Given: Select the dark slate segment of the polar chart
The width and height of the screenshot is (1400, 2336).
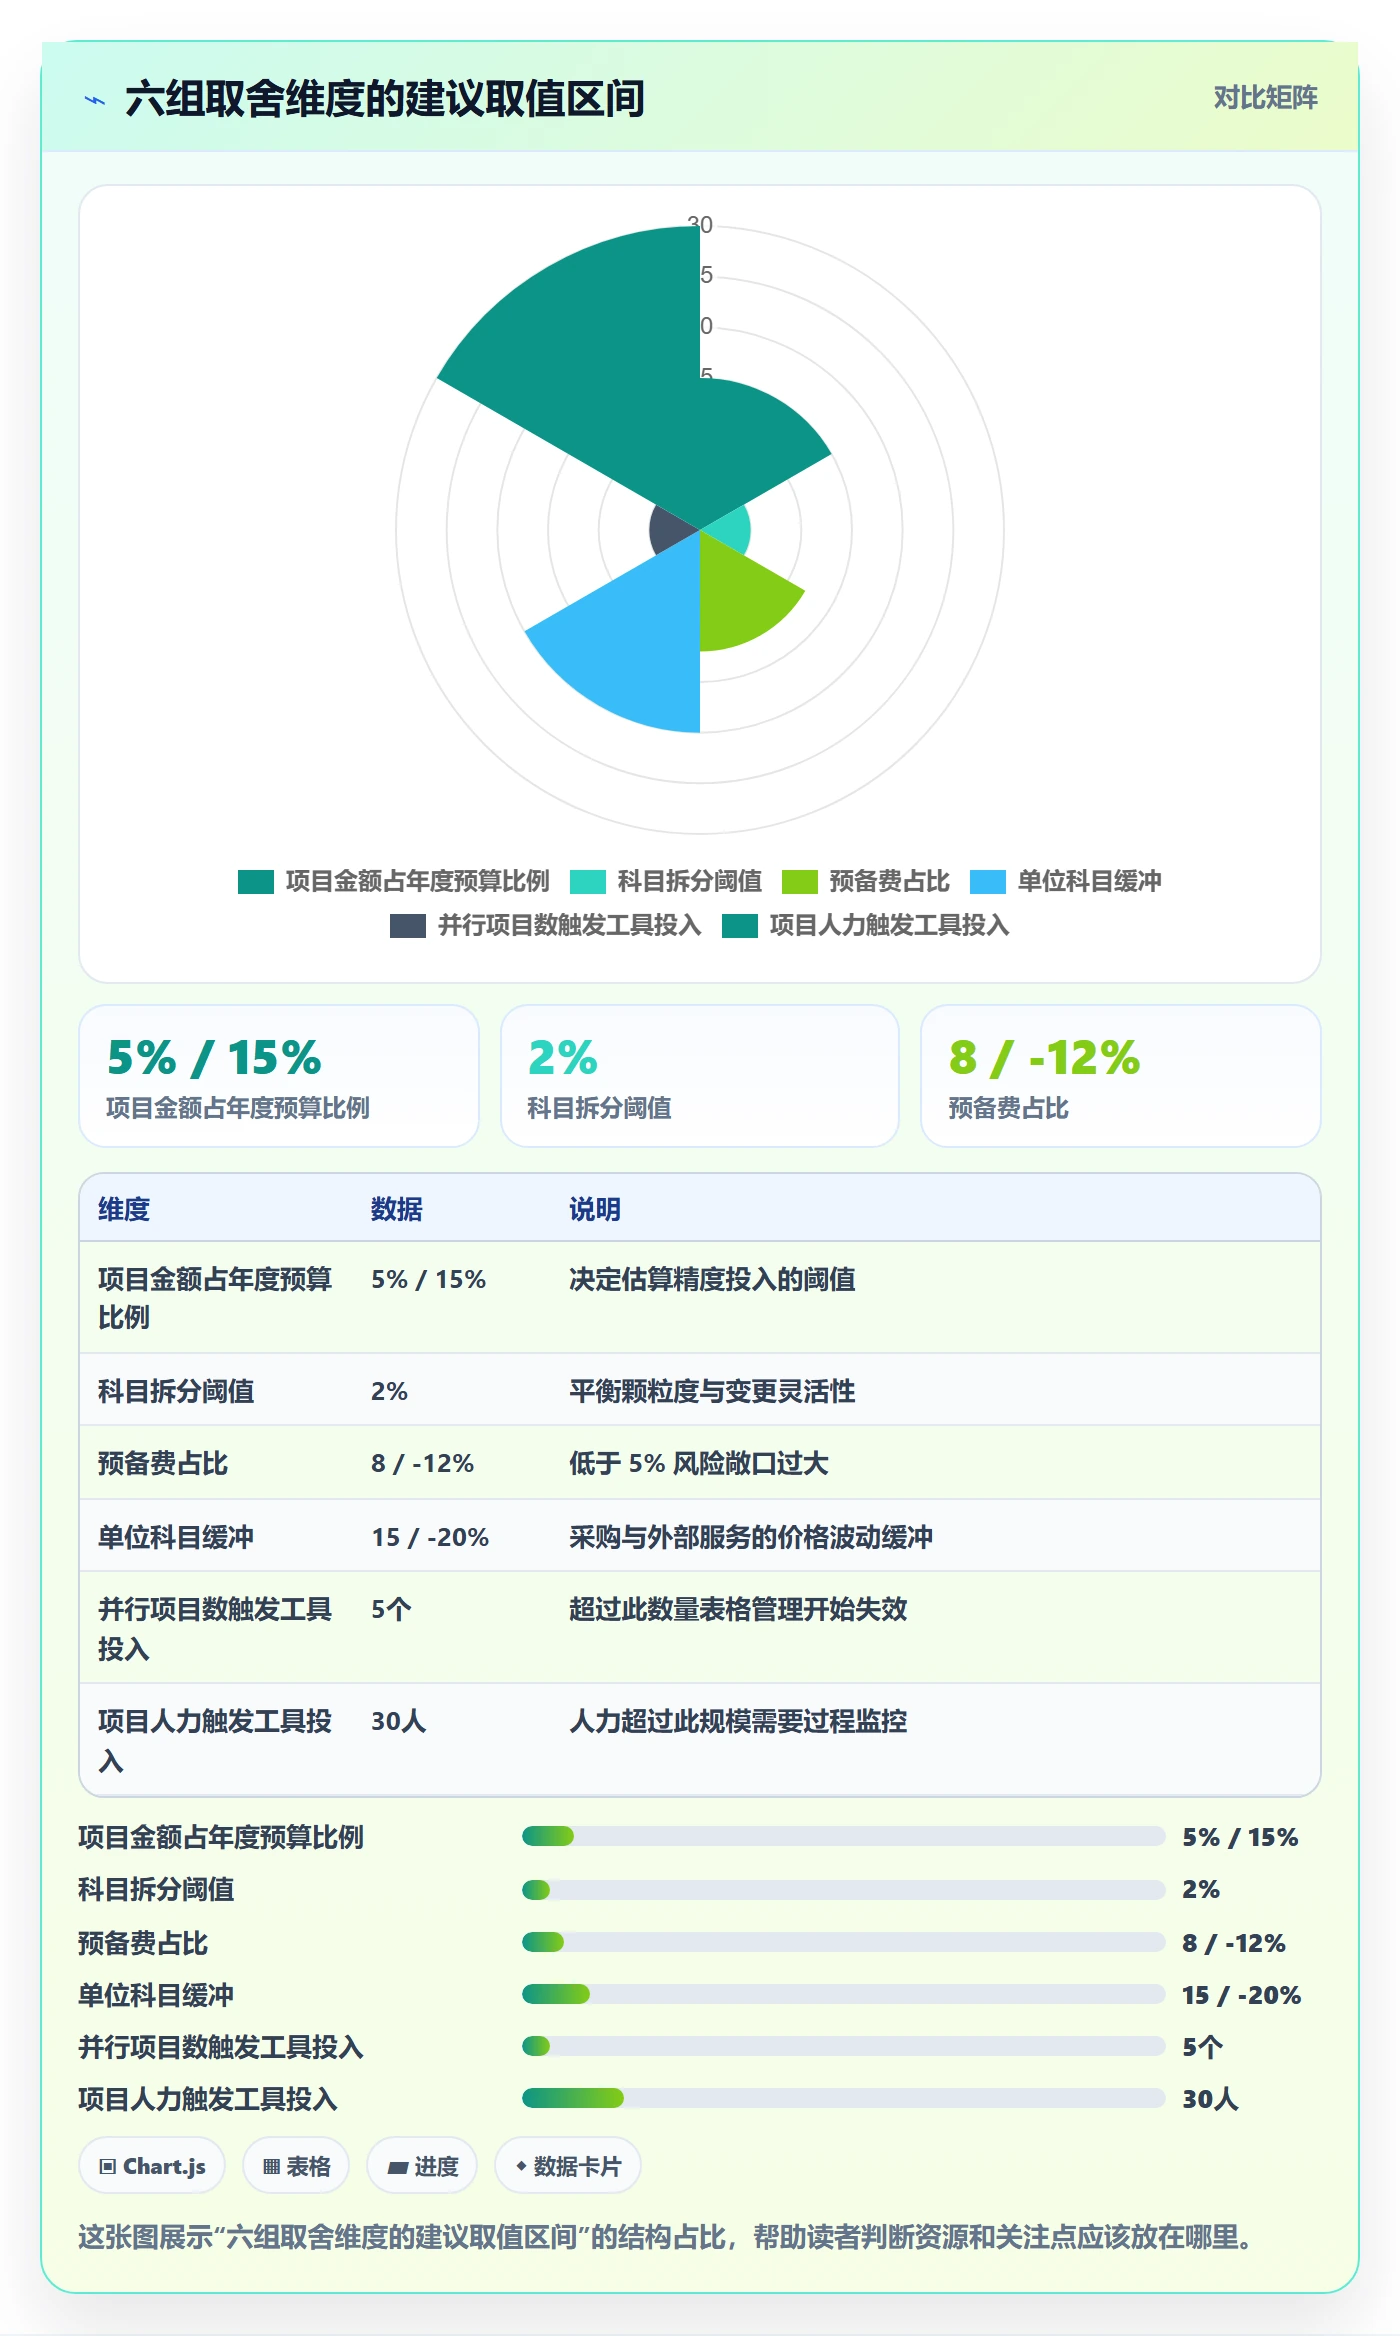Looking at the screenshot, I should [x=671, y=528].
